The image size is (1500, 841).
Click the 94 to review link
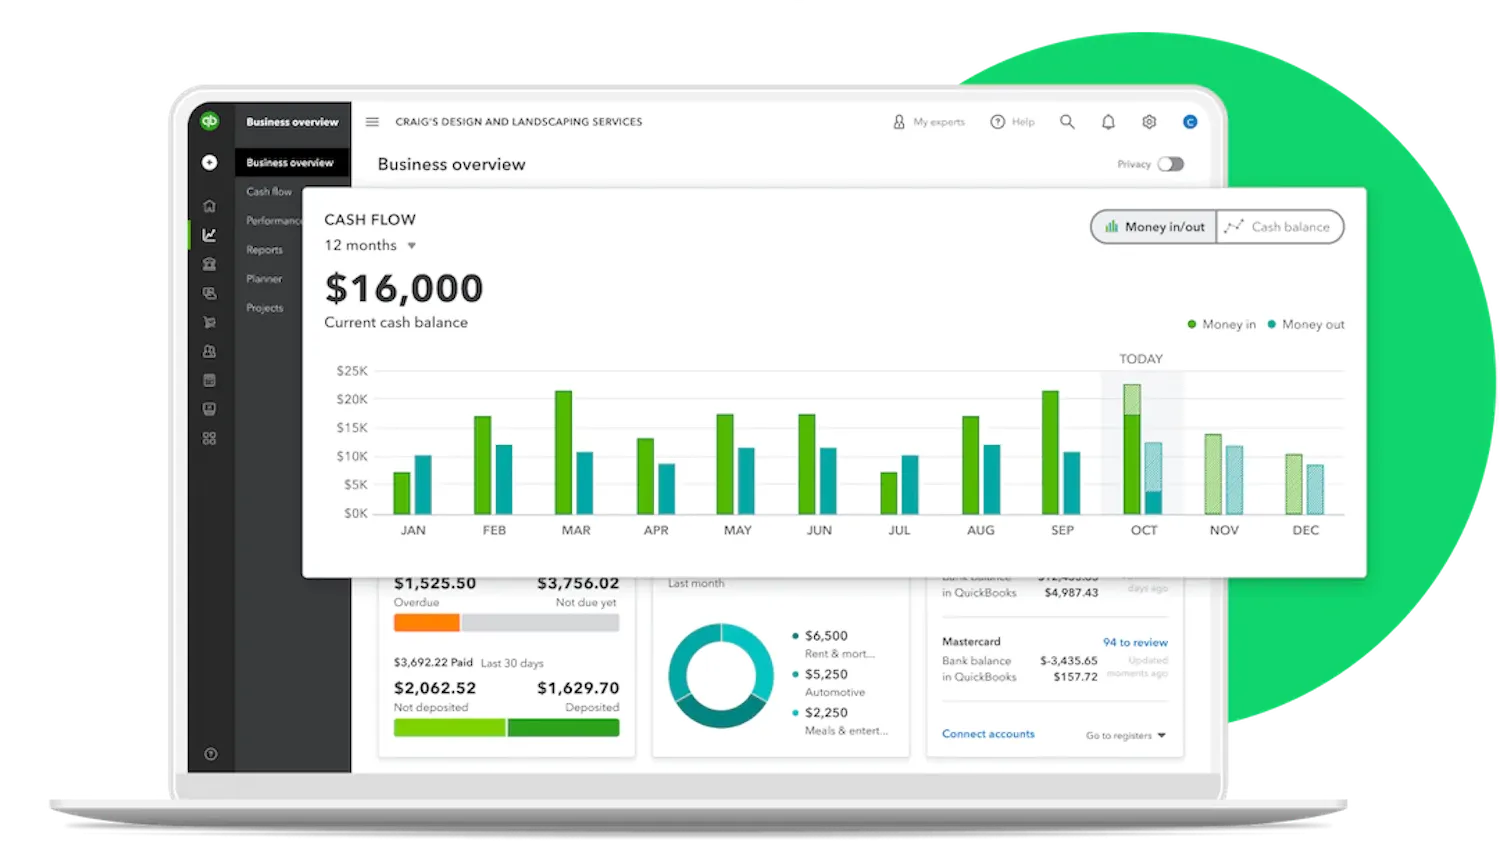1135,642
